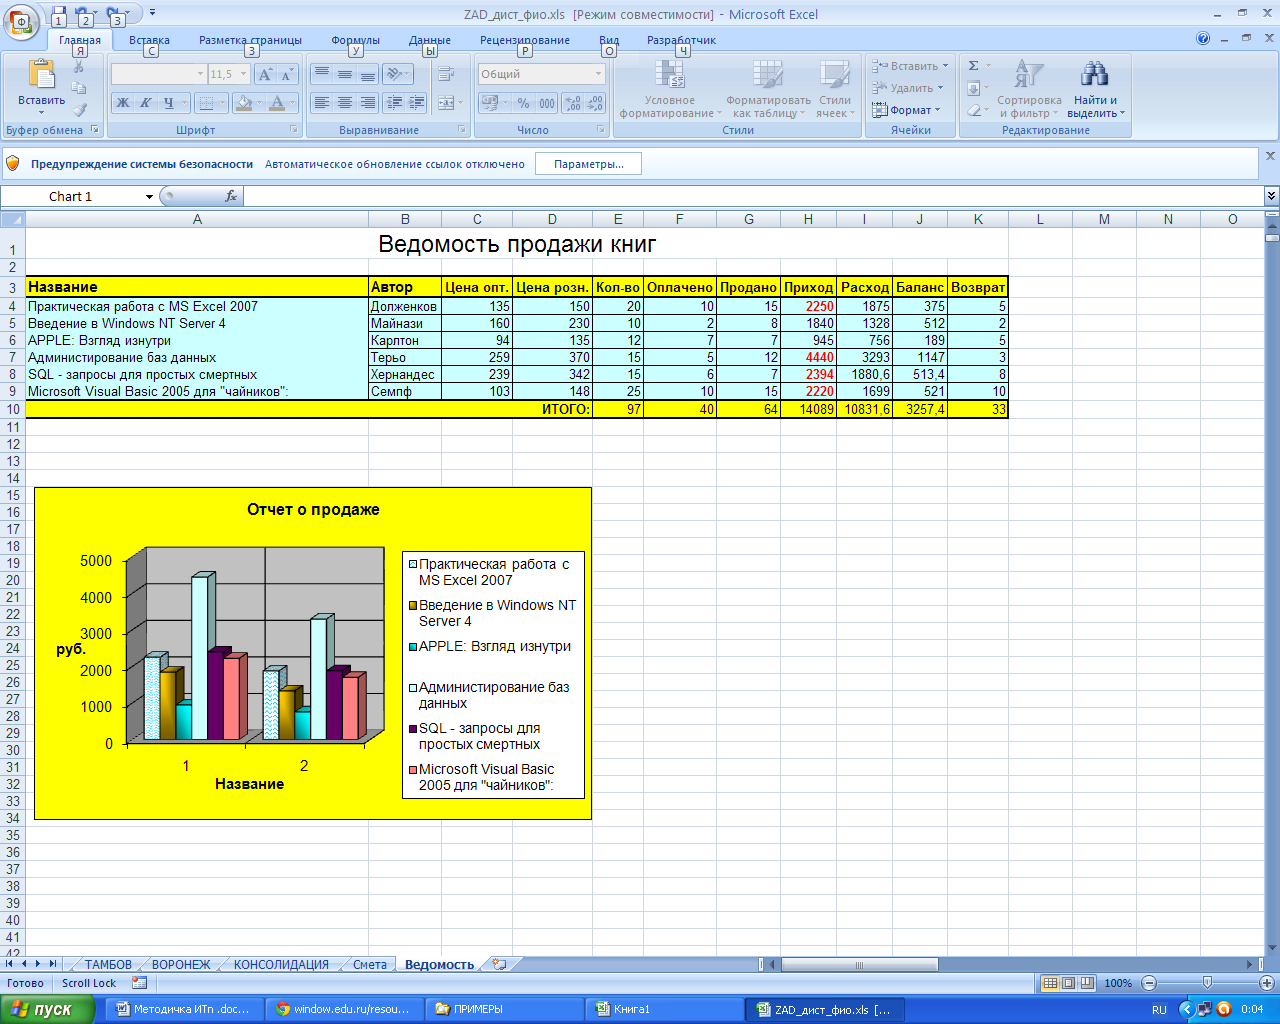The height and width of the screenshot is (1024, 1280).
Task: Switch to Page Layout view in status bar
Action: [x=1068, y=983]
